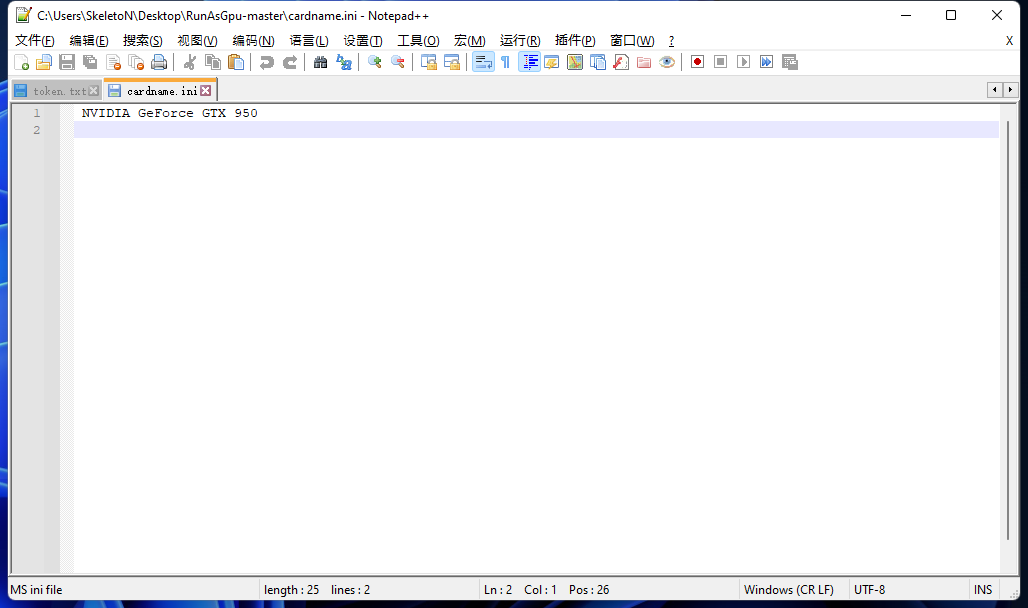Open the 视图(V) menu
Screen dimensions: 1028x608
click(x=197, y=41)
